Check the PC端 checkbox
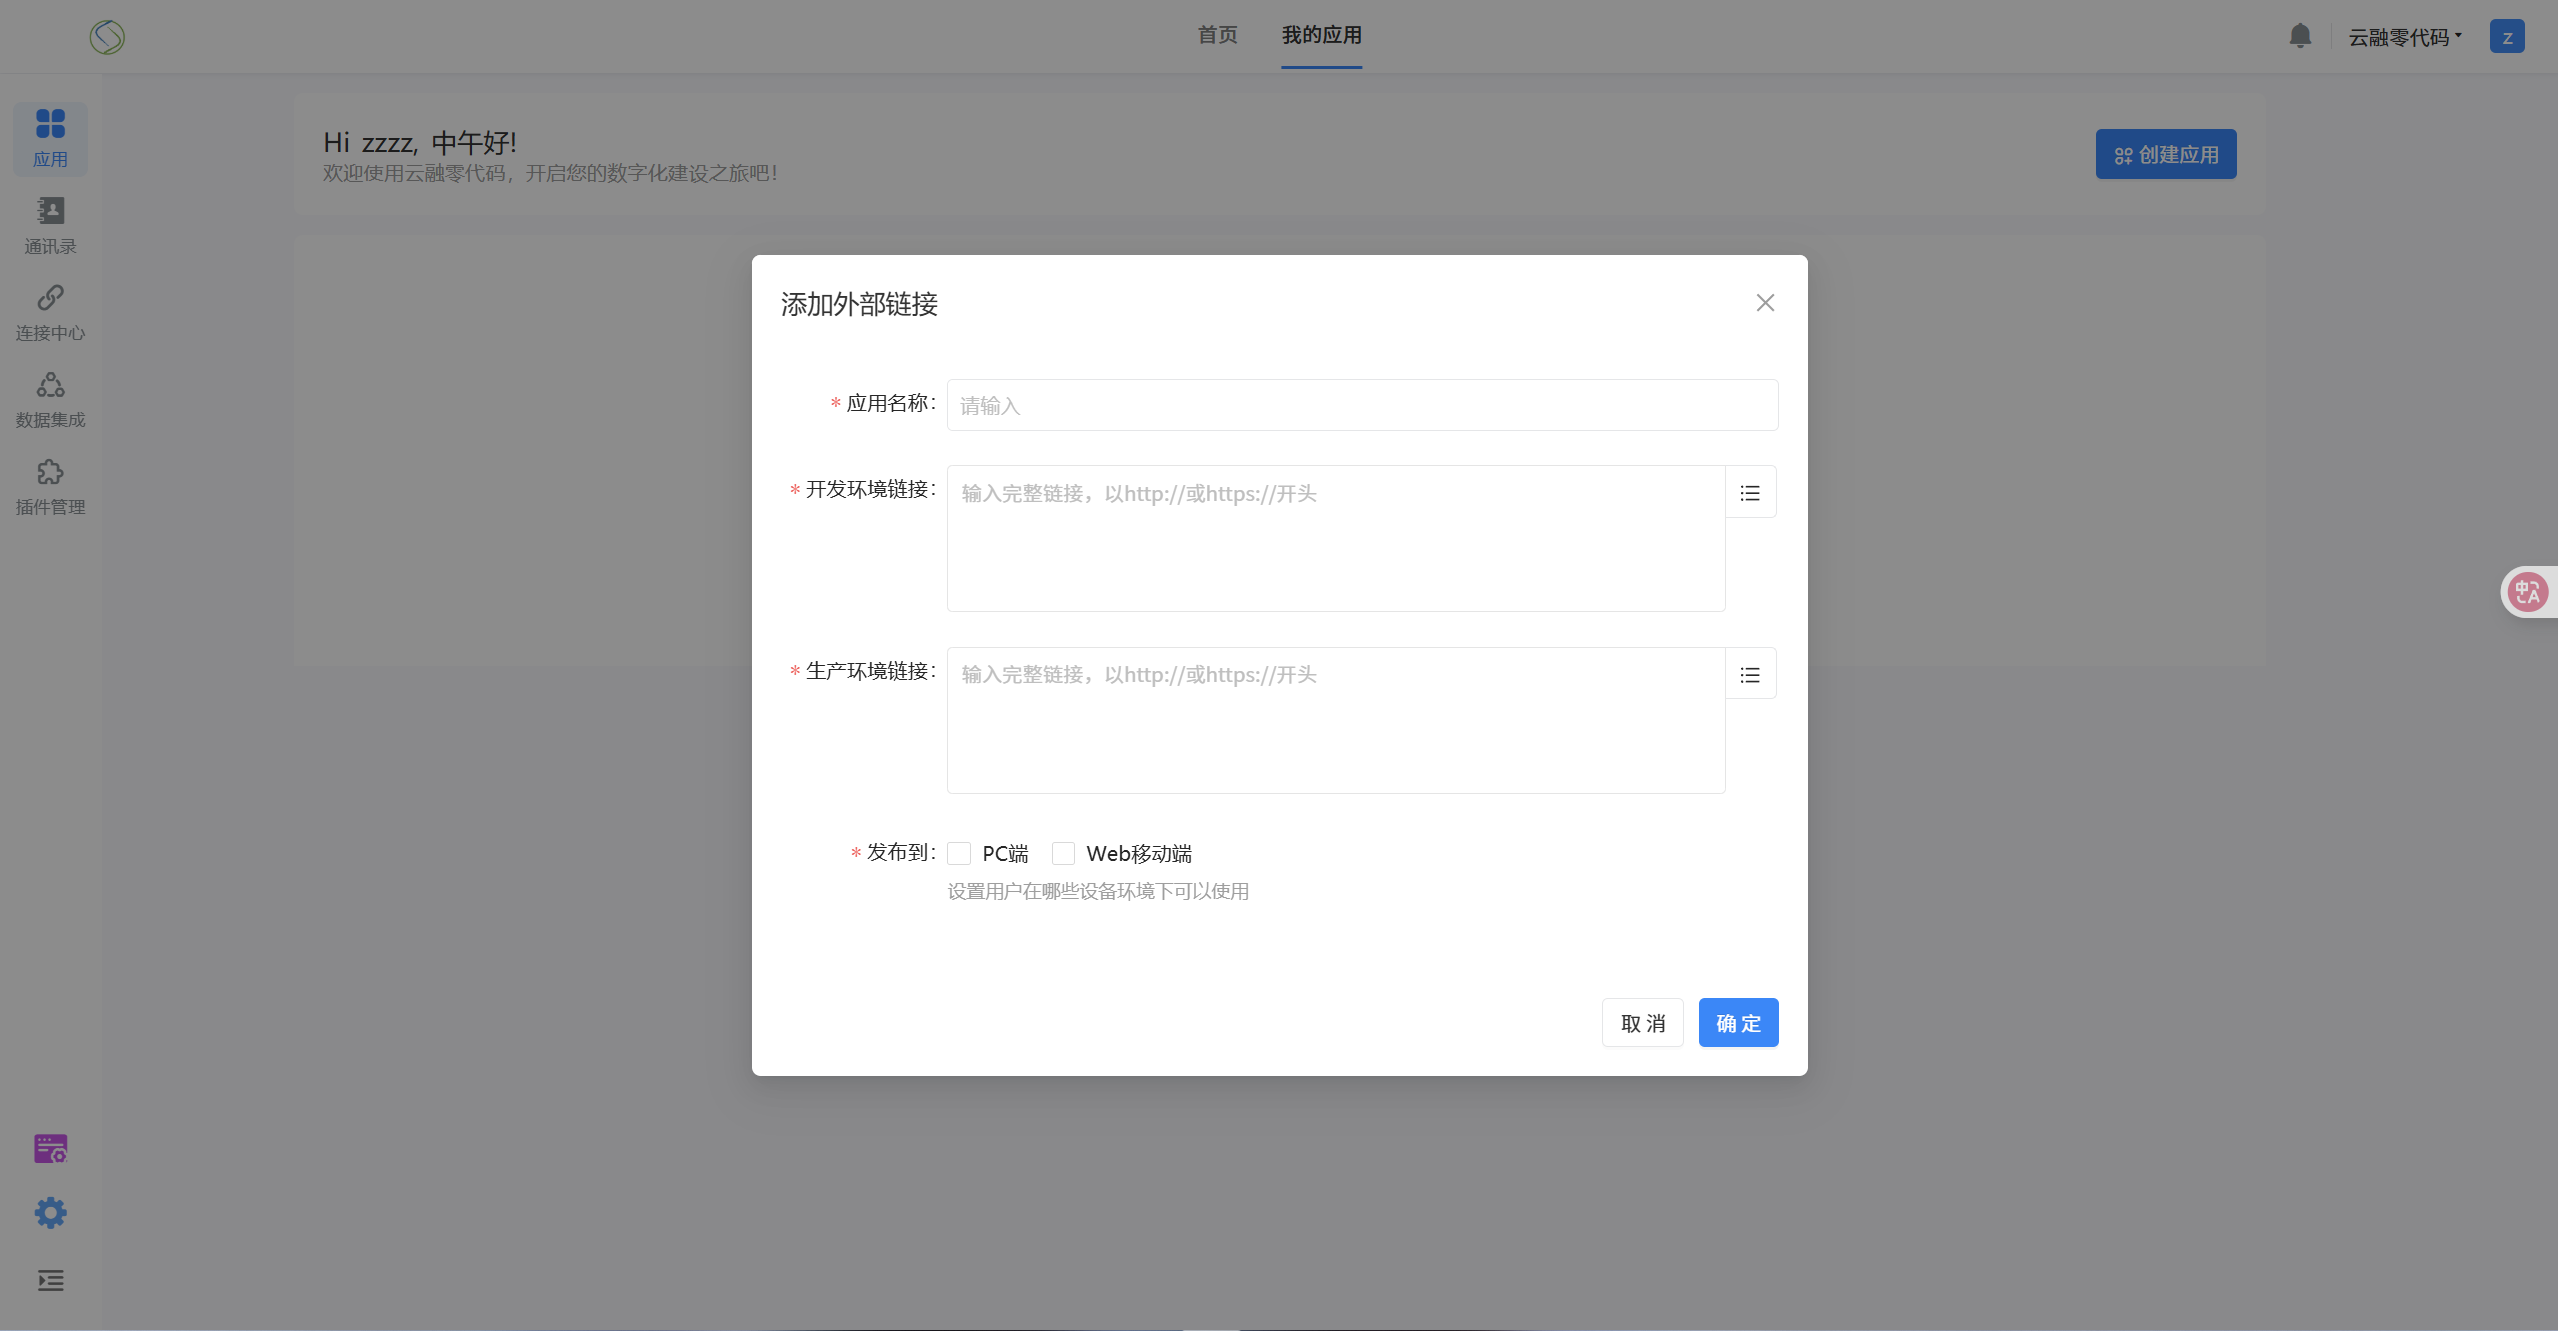2558x1331 pixels. coord(959,853)
